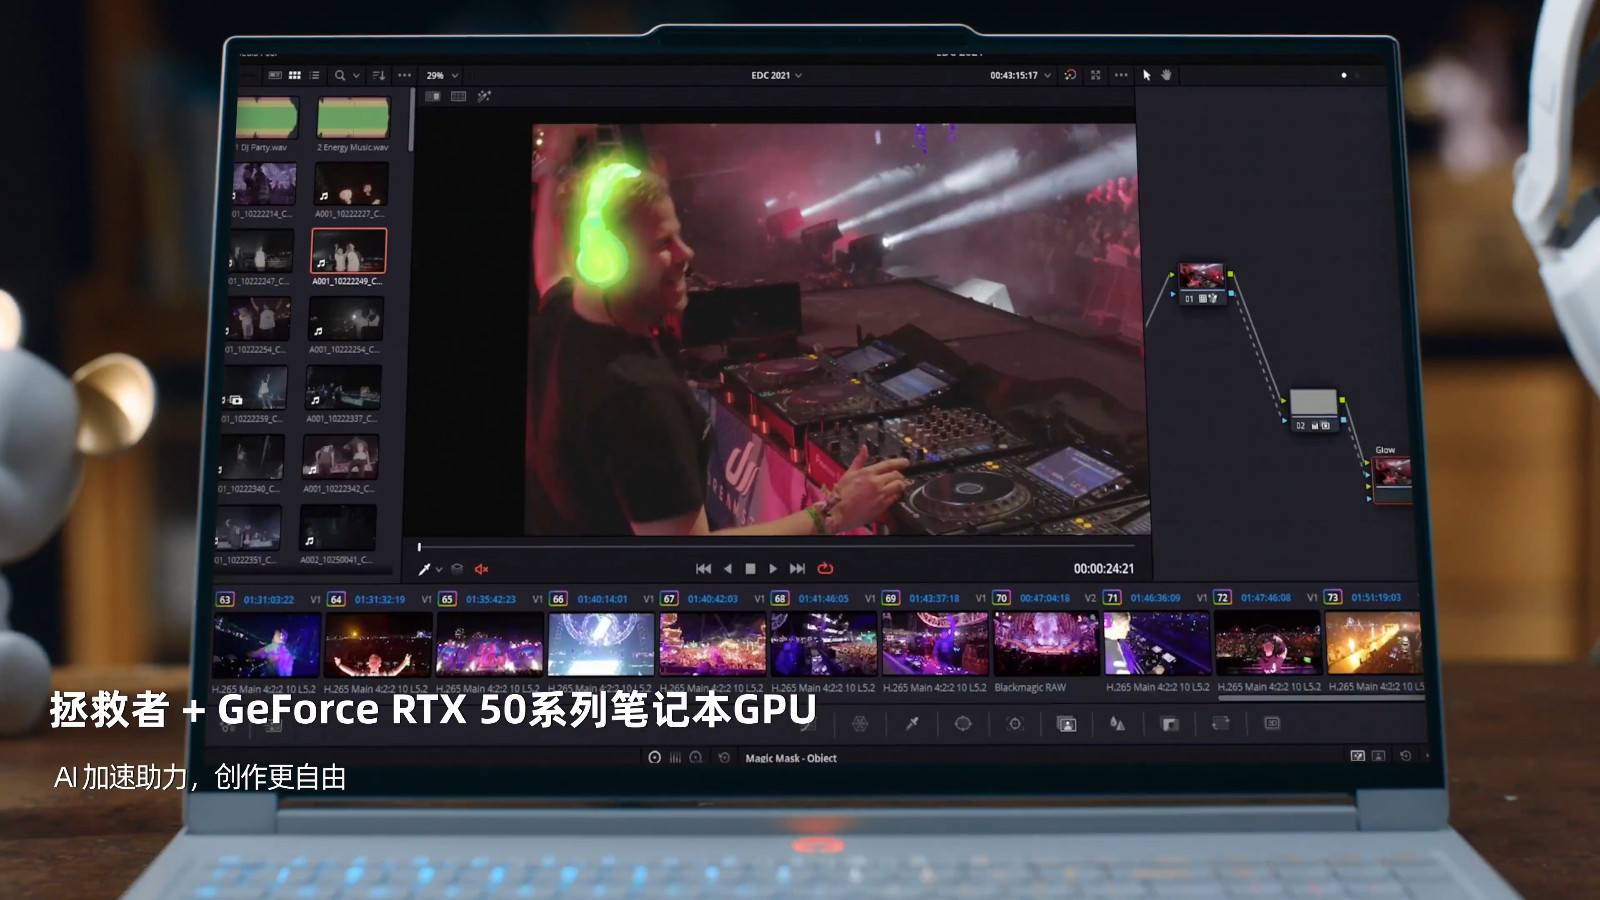Viewport: 1600px width, 900px height.
Task: Click clip number badge 65
Action: pyautogui.click(x=447, y=599)
